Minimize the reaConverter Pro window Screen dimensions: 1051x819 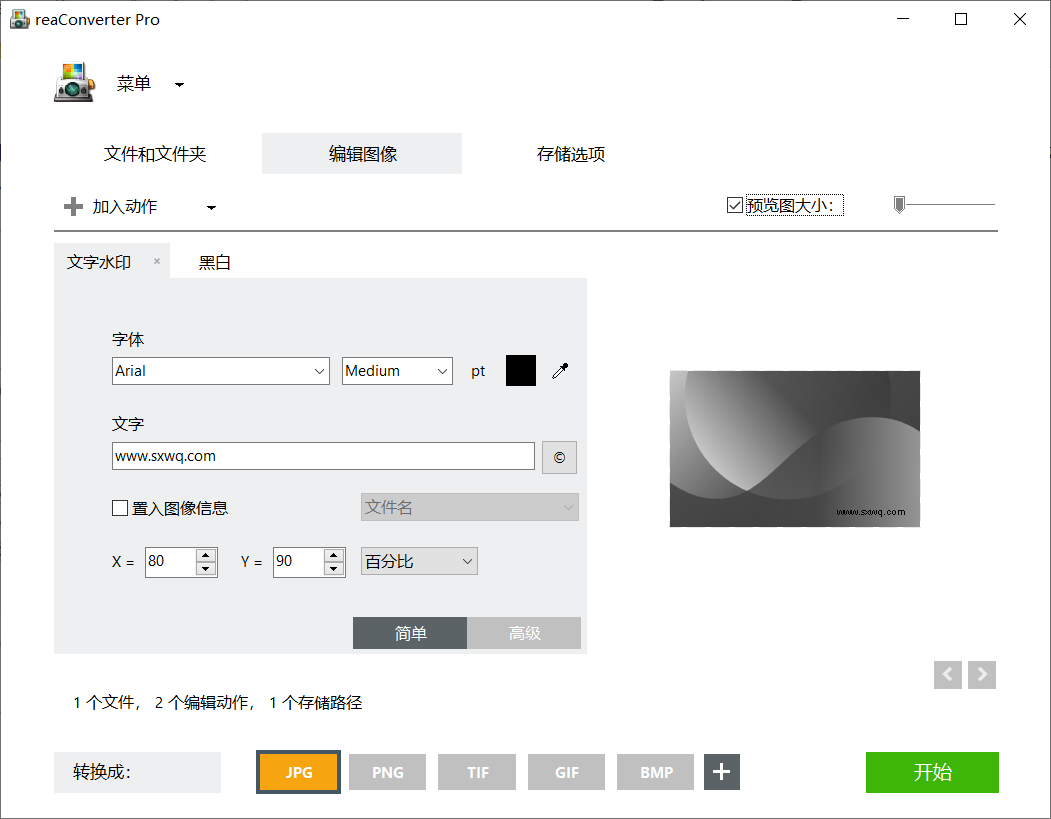[x=903, y=19]
